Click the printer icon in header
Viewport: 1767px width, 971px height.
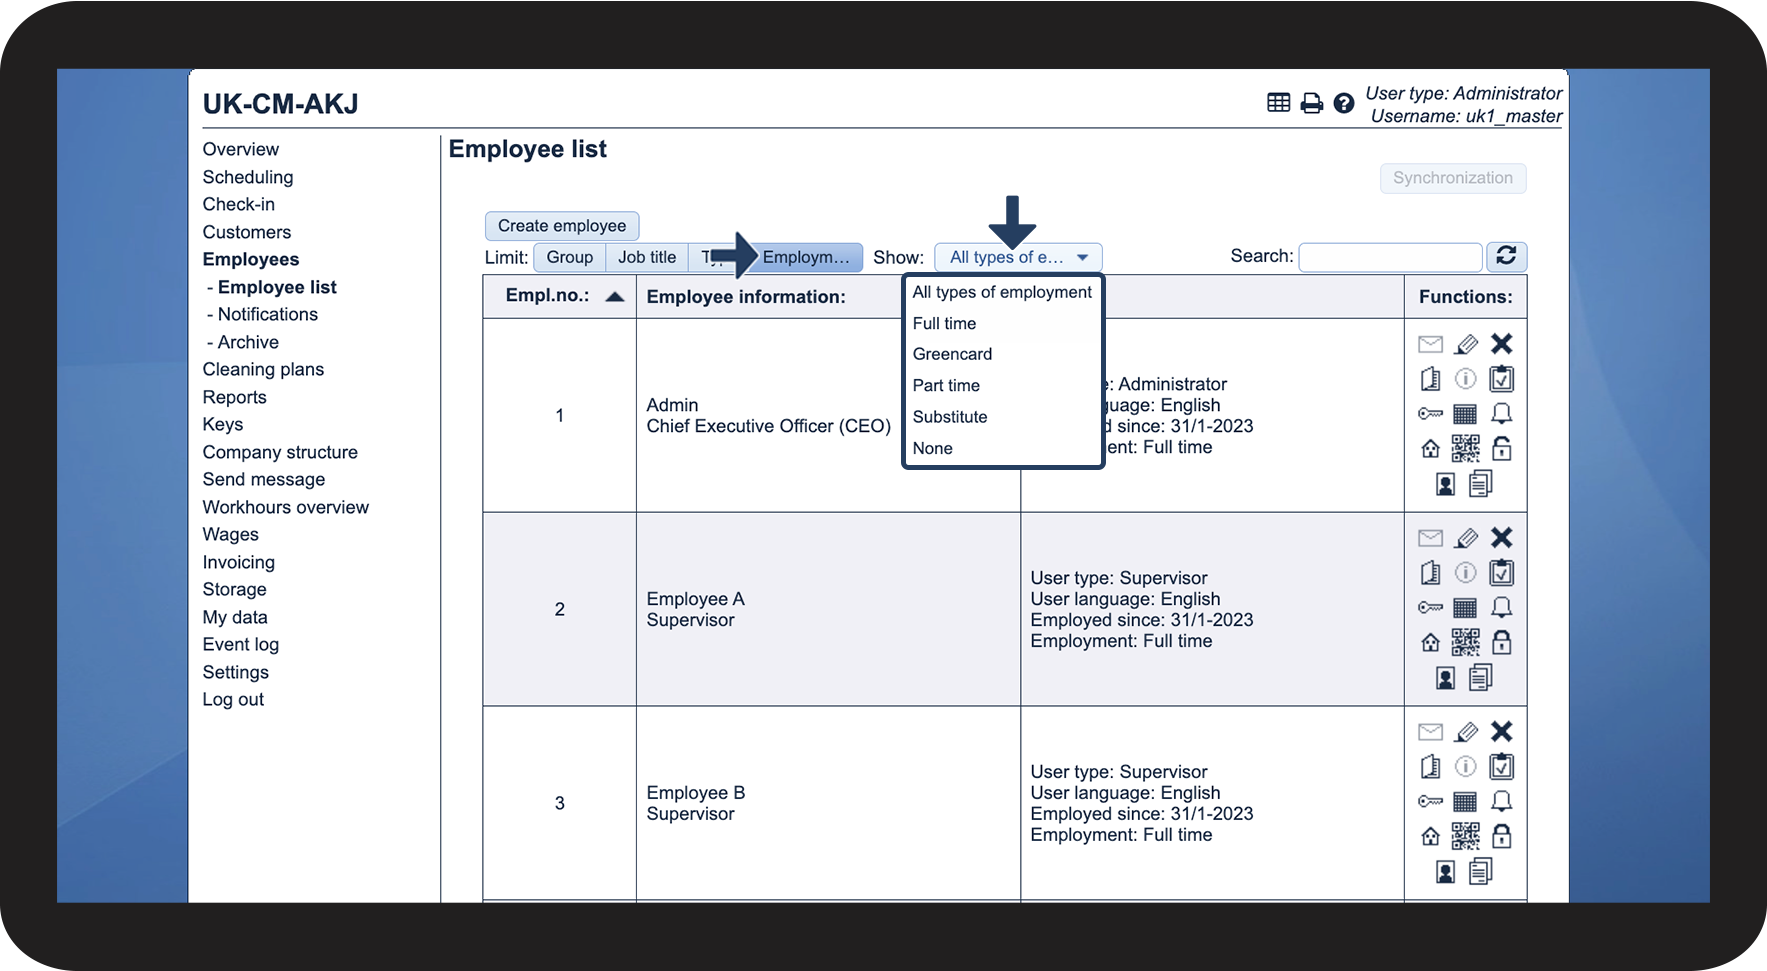click(1311, 103)
